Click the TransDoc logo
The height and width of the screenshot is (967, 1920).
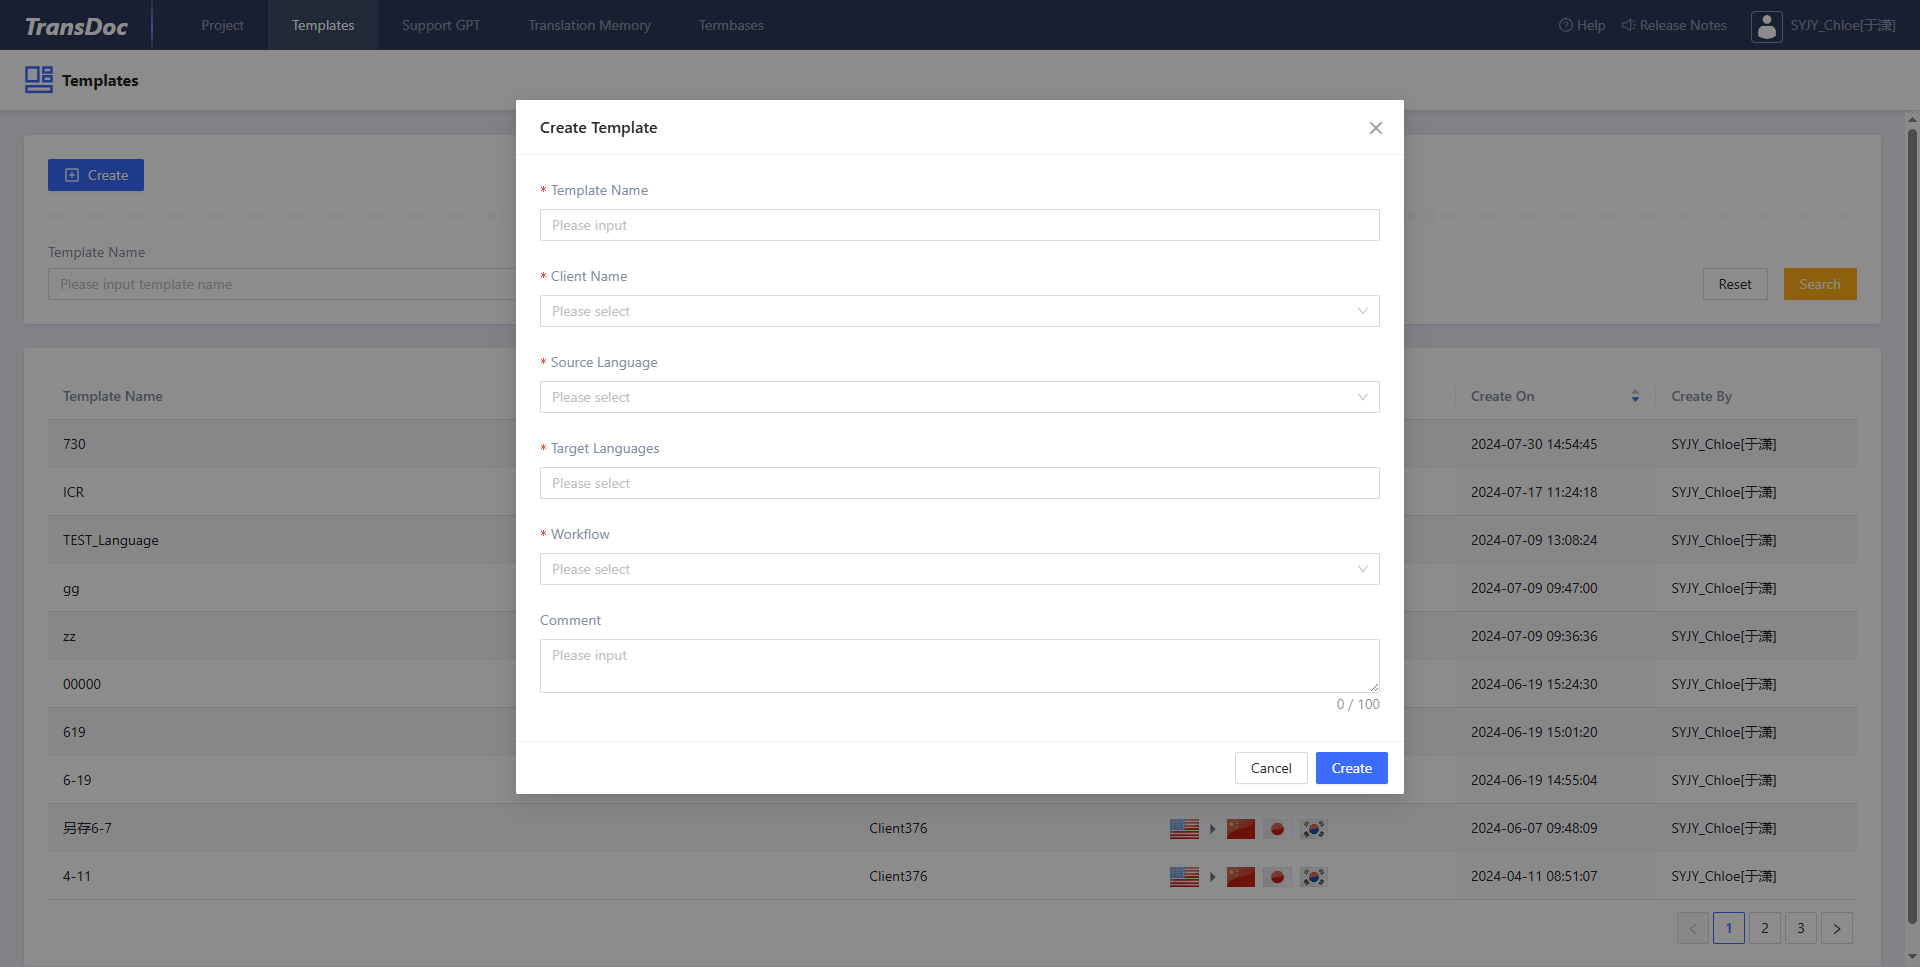tap(76, 26)
